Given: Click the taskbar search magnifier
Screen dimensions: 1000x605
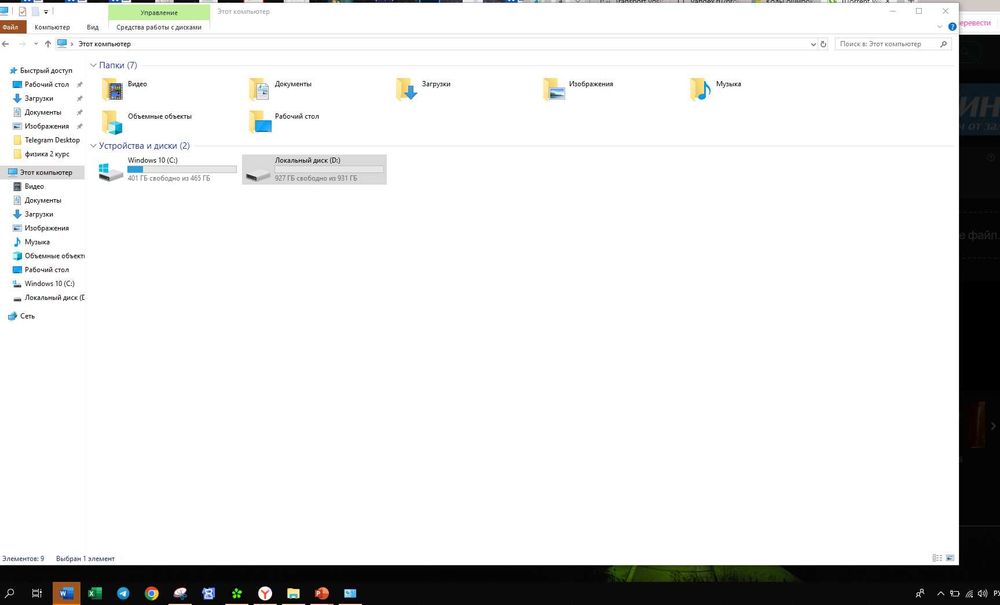Looking at the screenshot, I should [10, 593].
